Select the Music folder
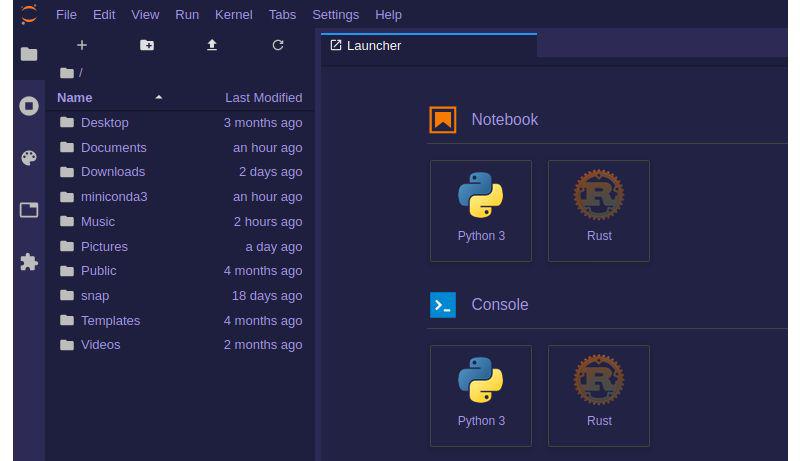Screen dimensions: 800x461 point(181,222)
